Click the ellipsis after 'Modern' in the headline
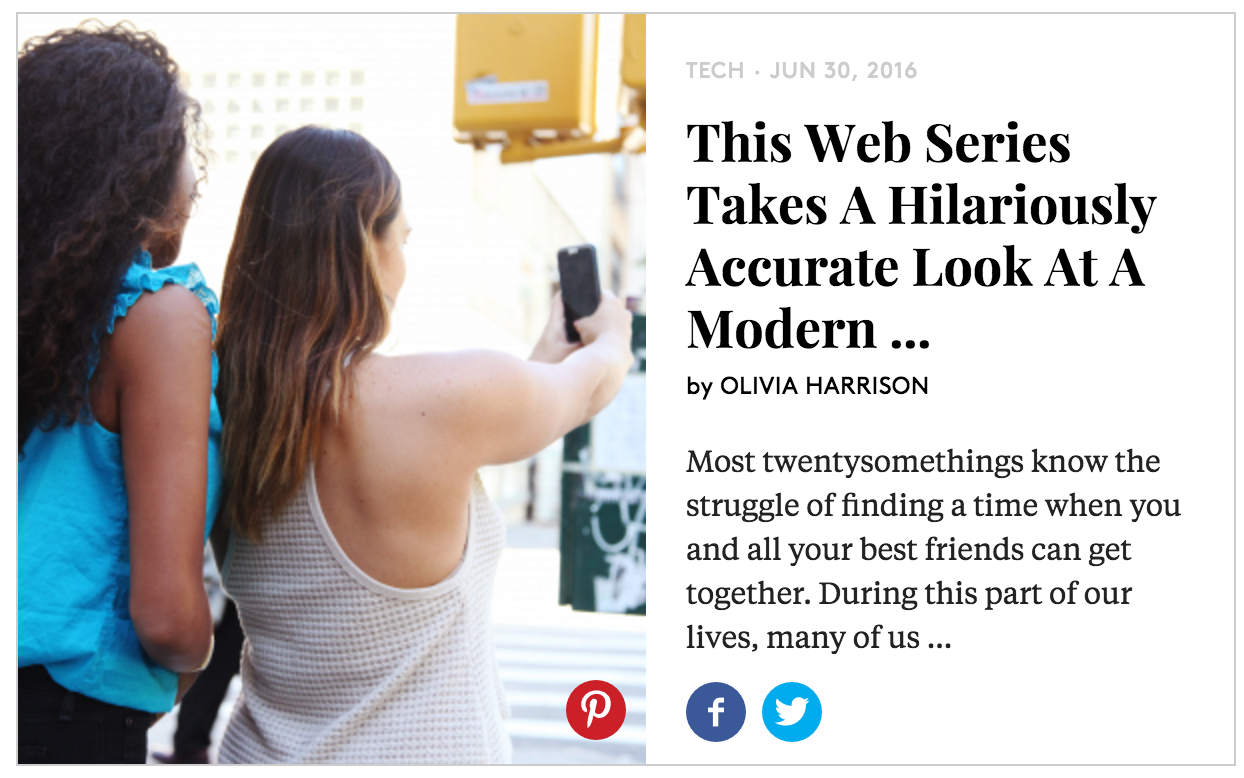 [x=910, y=332]
